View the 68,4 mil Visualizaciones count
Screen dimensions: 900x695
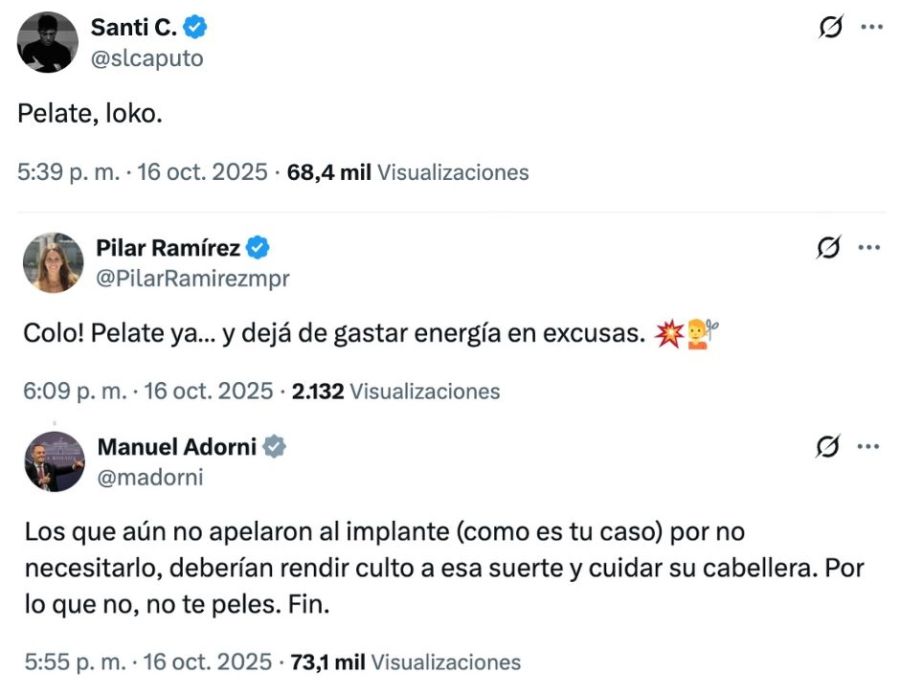point(407,172)
